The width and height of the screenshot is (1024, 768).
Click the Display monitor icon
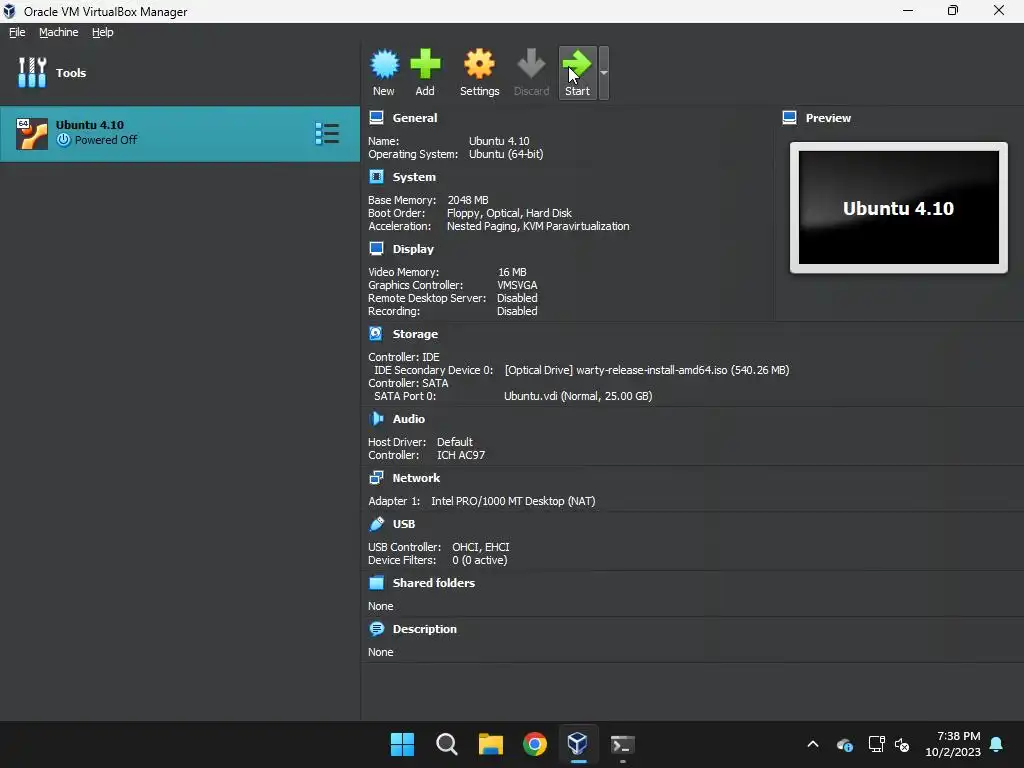coord(376,248)
